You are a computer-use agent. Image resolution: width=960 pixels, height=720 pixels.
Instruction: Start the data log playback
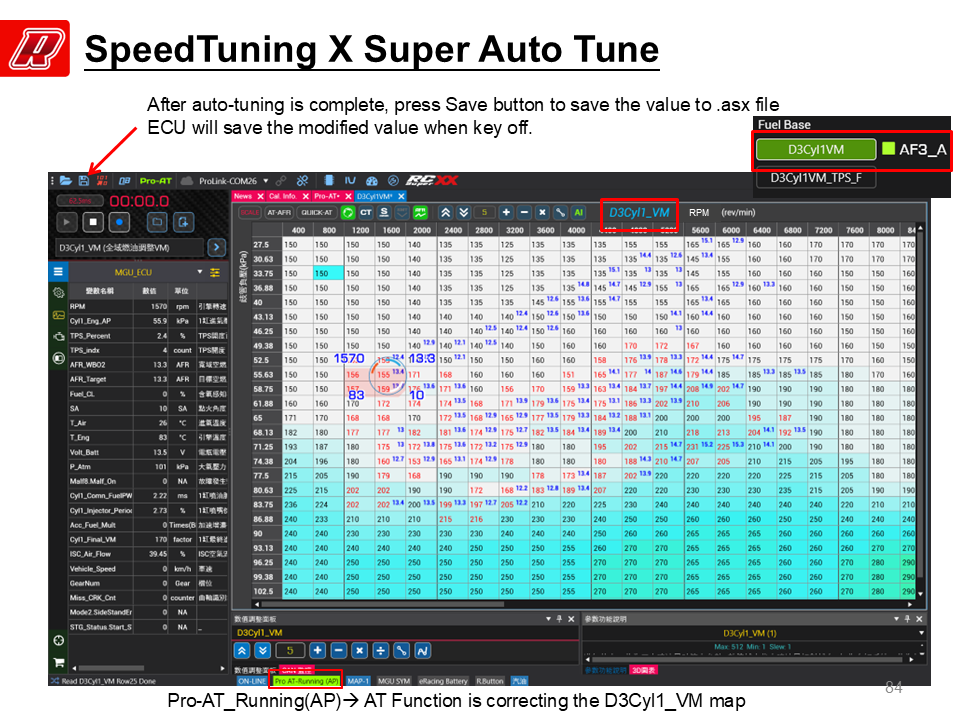pos(67,222)
